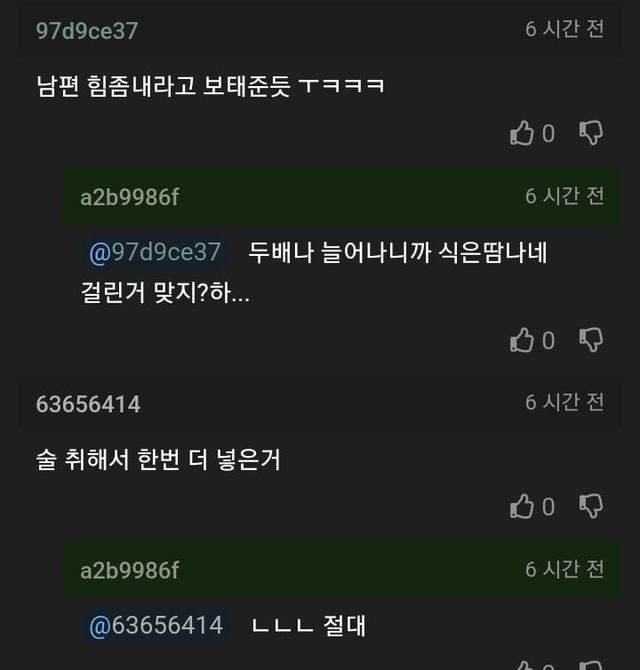This screenshot has height=670, width=640.
Task: Like the comment by 97d9ce37
Action: pos(522,133)
